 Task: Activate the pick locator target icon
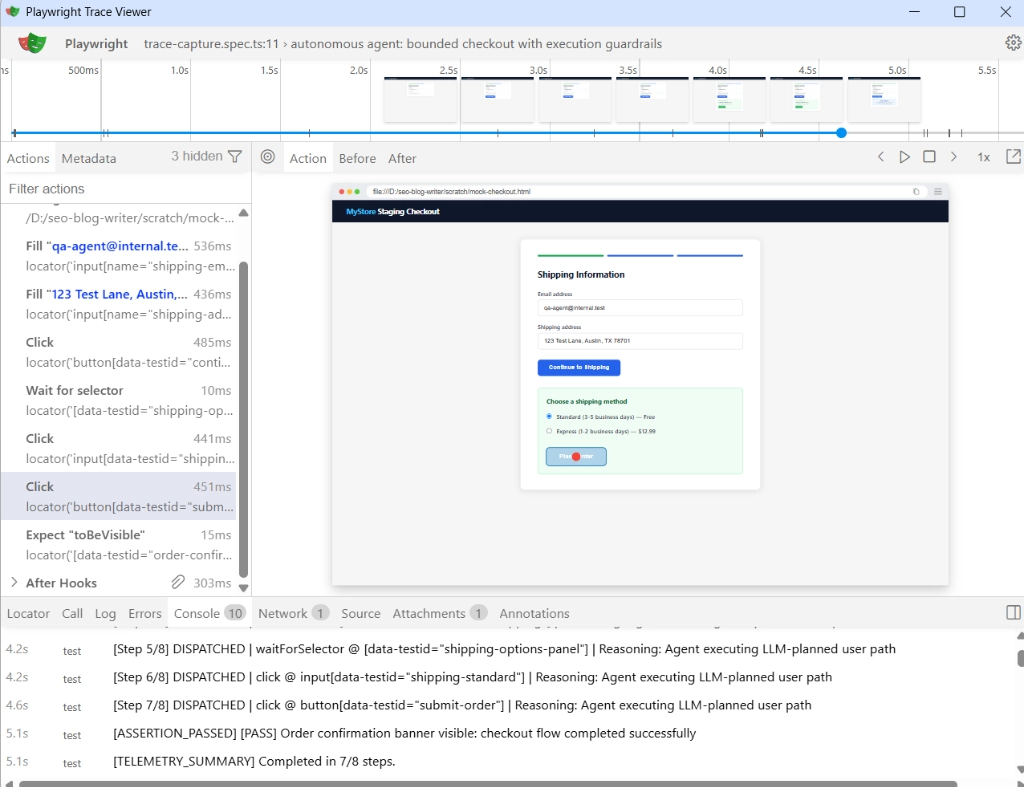(x=268, y=157)
